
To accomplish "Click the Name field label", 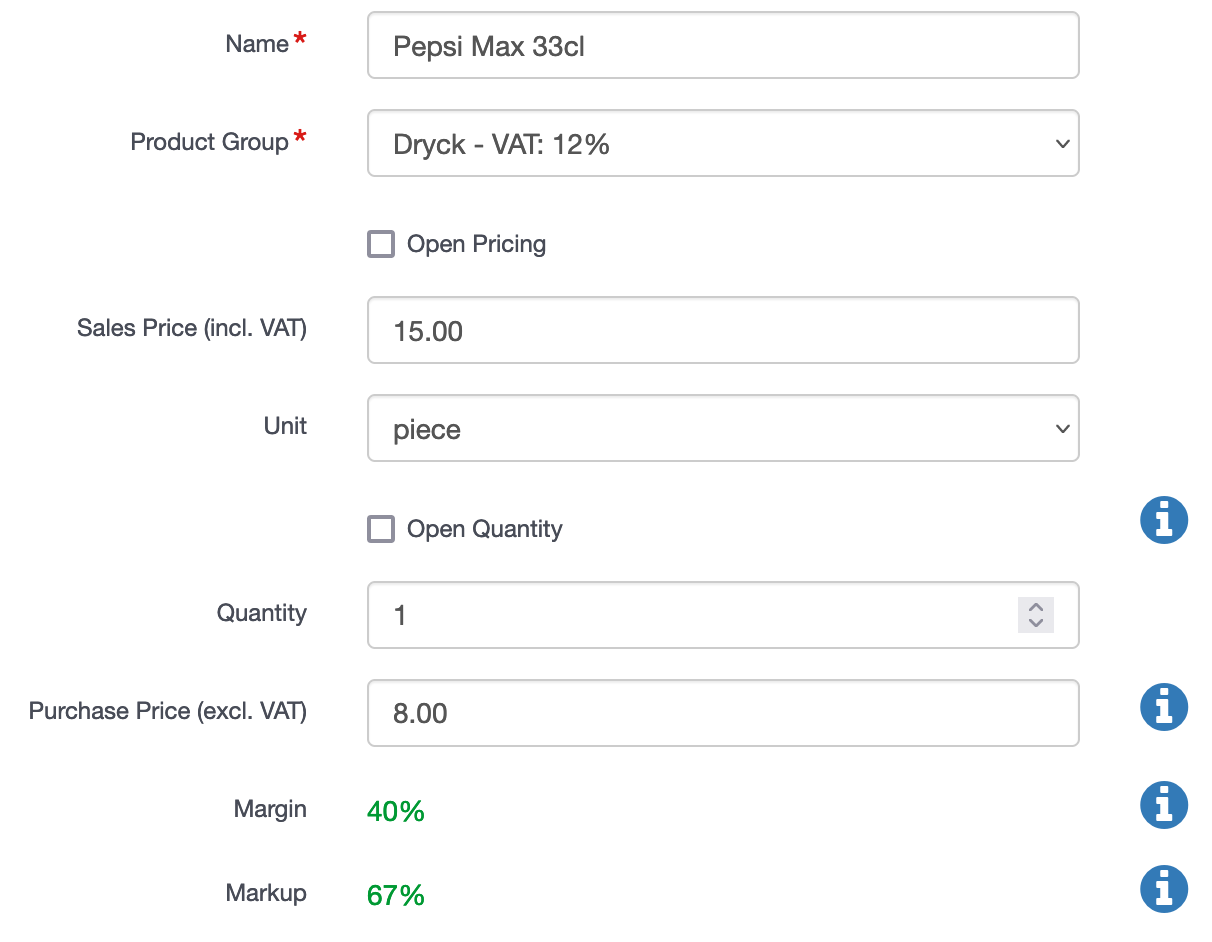I will (257, 44).
